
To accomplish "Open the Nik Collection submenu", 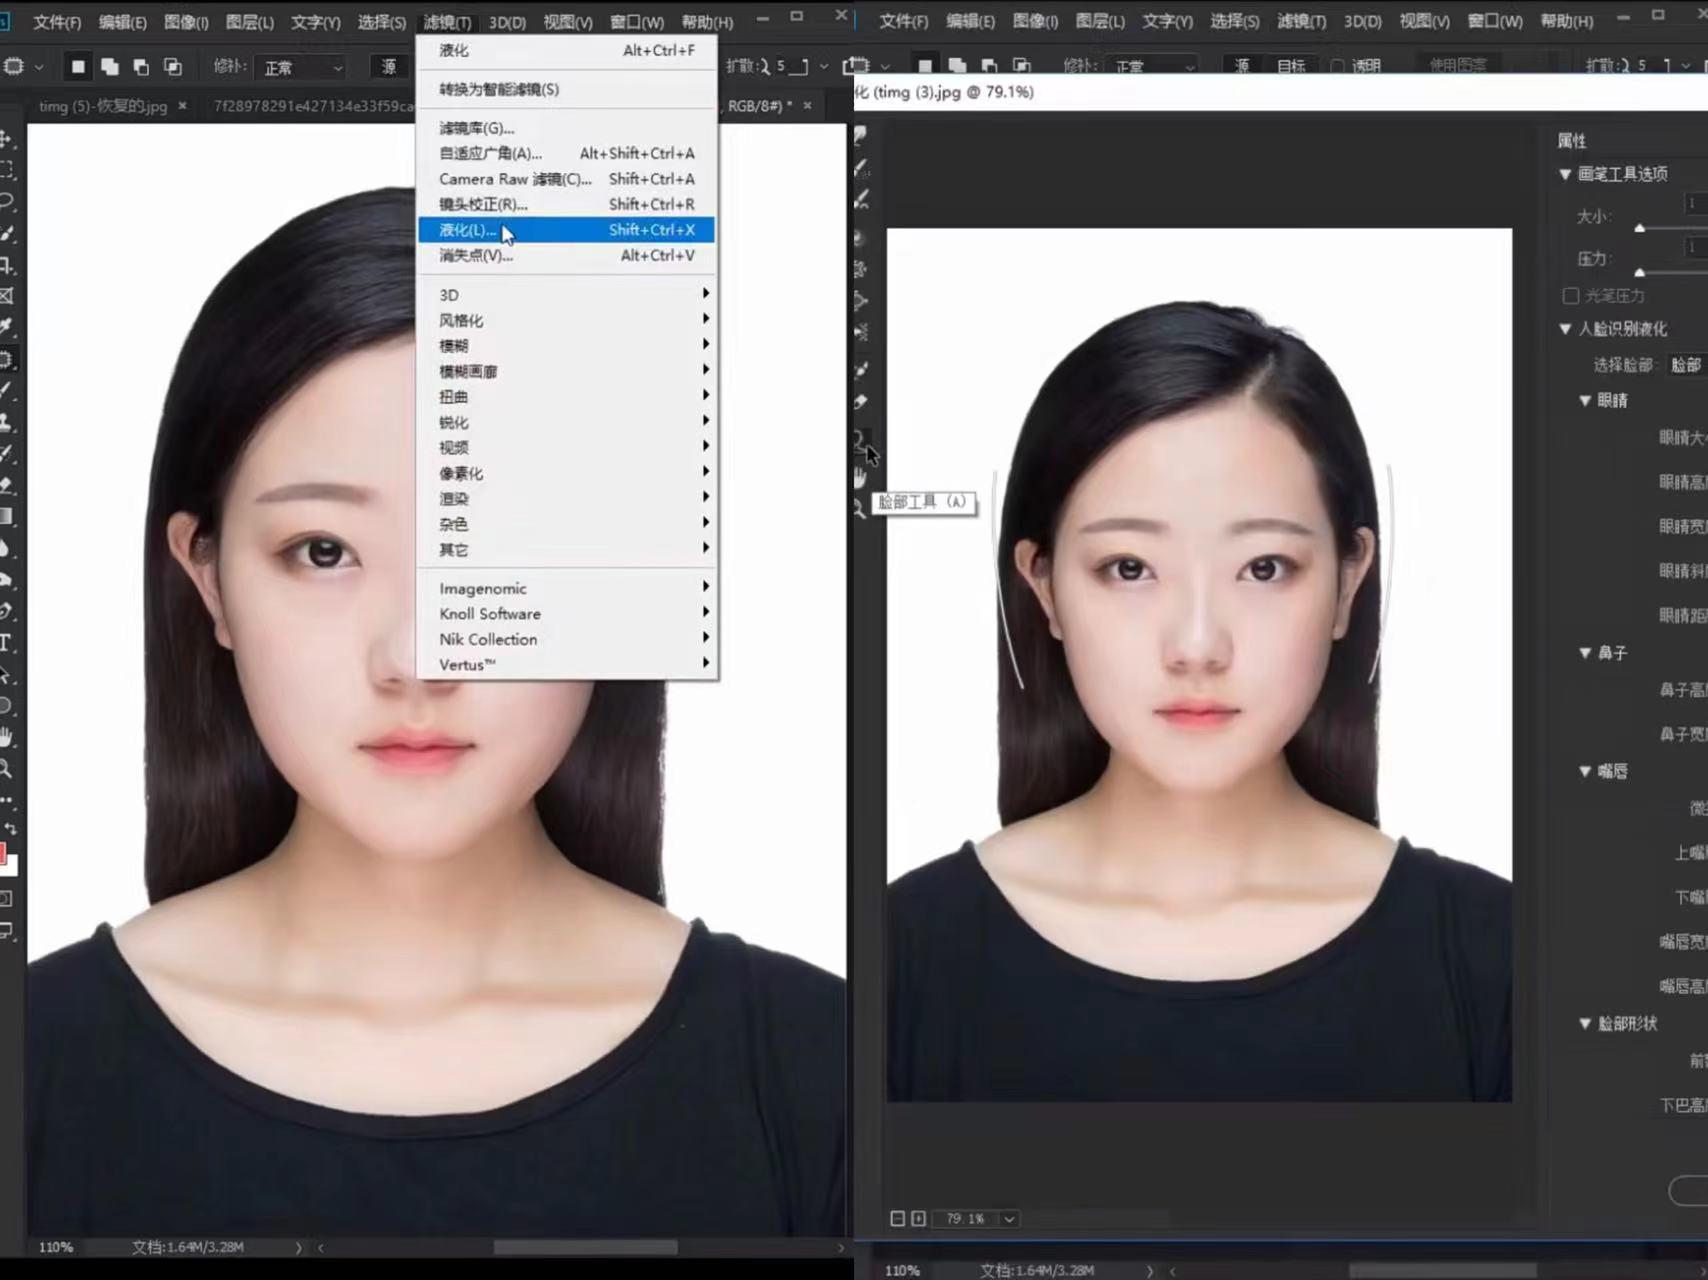I will [566, 639].
